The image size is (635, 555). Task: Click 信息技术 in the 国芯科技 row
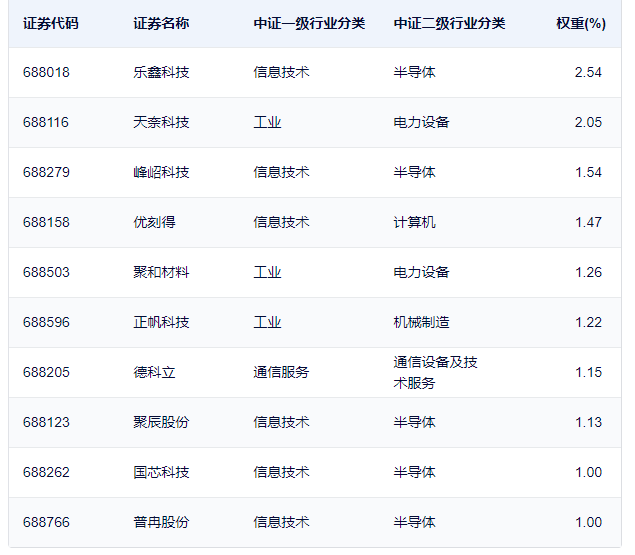(281, 472)
